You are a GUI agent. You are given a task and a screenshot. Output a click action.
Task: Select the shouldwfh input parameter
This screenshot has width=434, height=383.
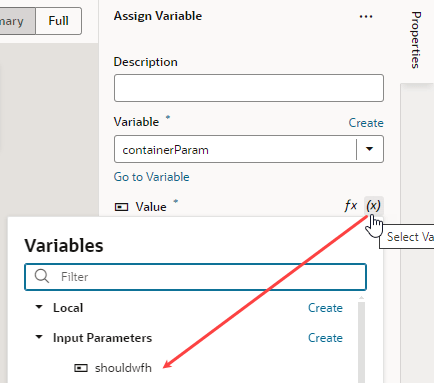[x=123, y=368]
